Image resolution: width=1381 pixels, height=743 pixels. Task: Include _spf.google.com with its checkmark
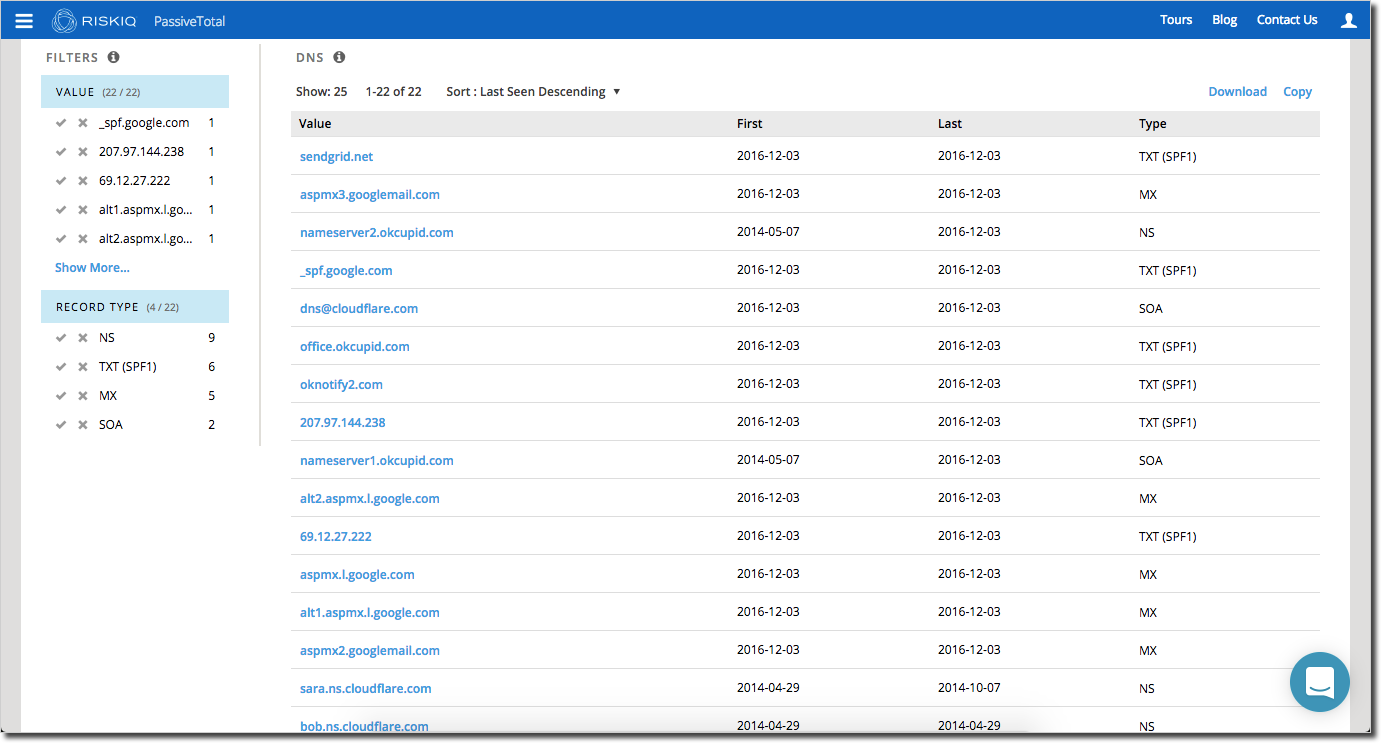click(61, 123)
